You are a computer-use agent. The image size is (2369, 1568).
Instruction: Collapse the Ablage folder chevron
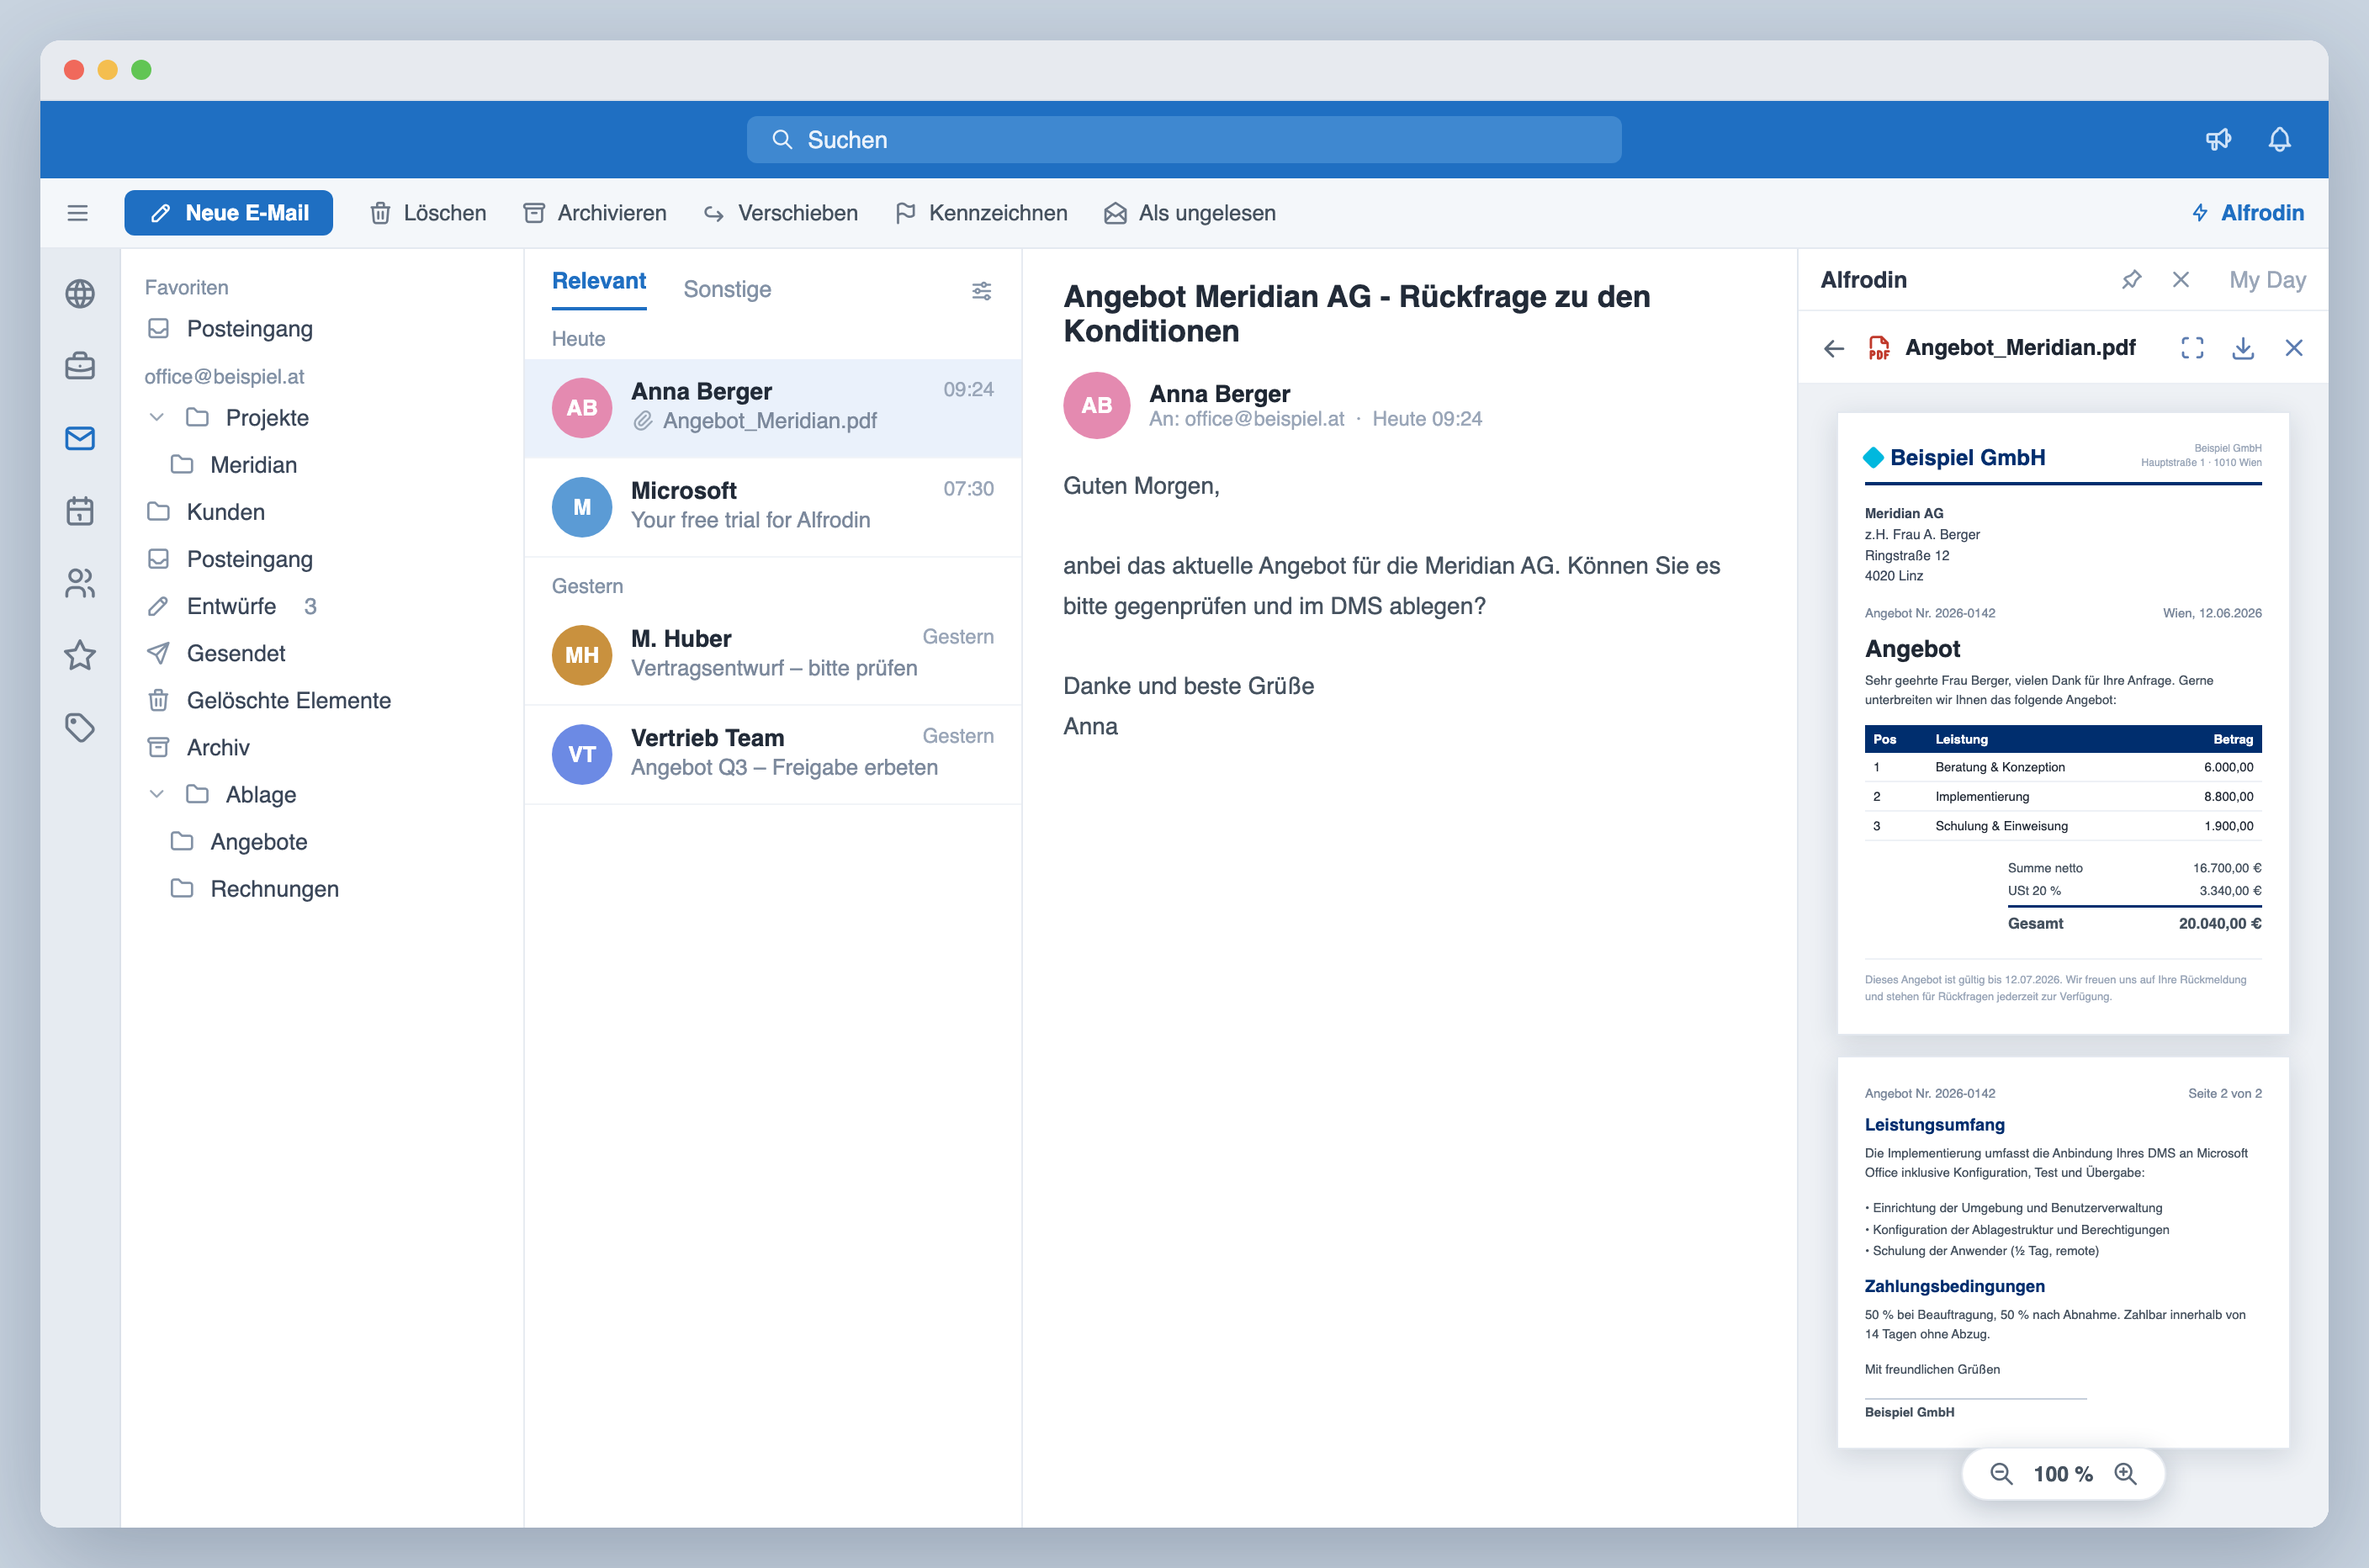[x=156, y=794]
